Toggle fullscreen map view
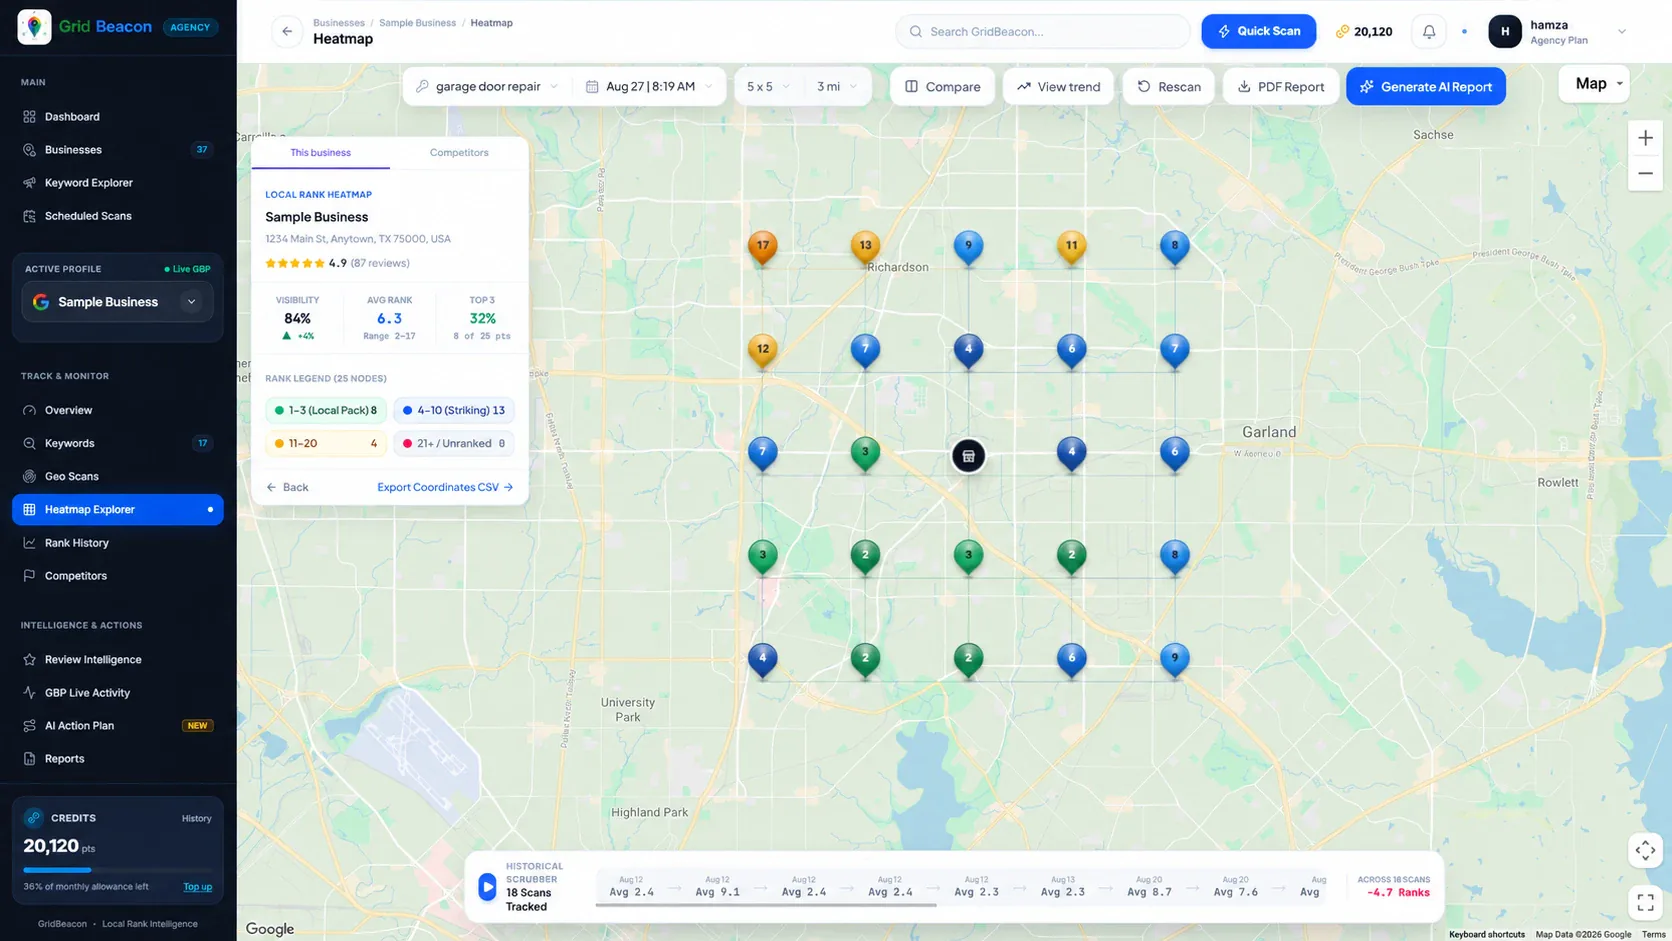The image size is (1672, 941). (1645, 903)
